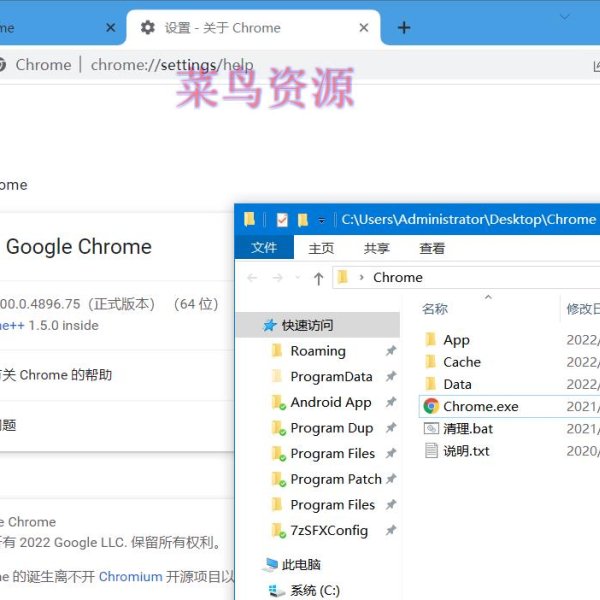The height and width of the screenshot is (600, 600).
Task: Click the Explorer forward arrow
Action: click(277, 277)
